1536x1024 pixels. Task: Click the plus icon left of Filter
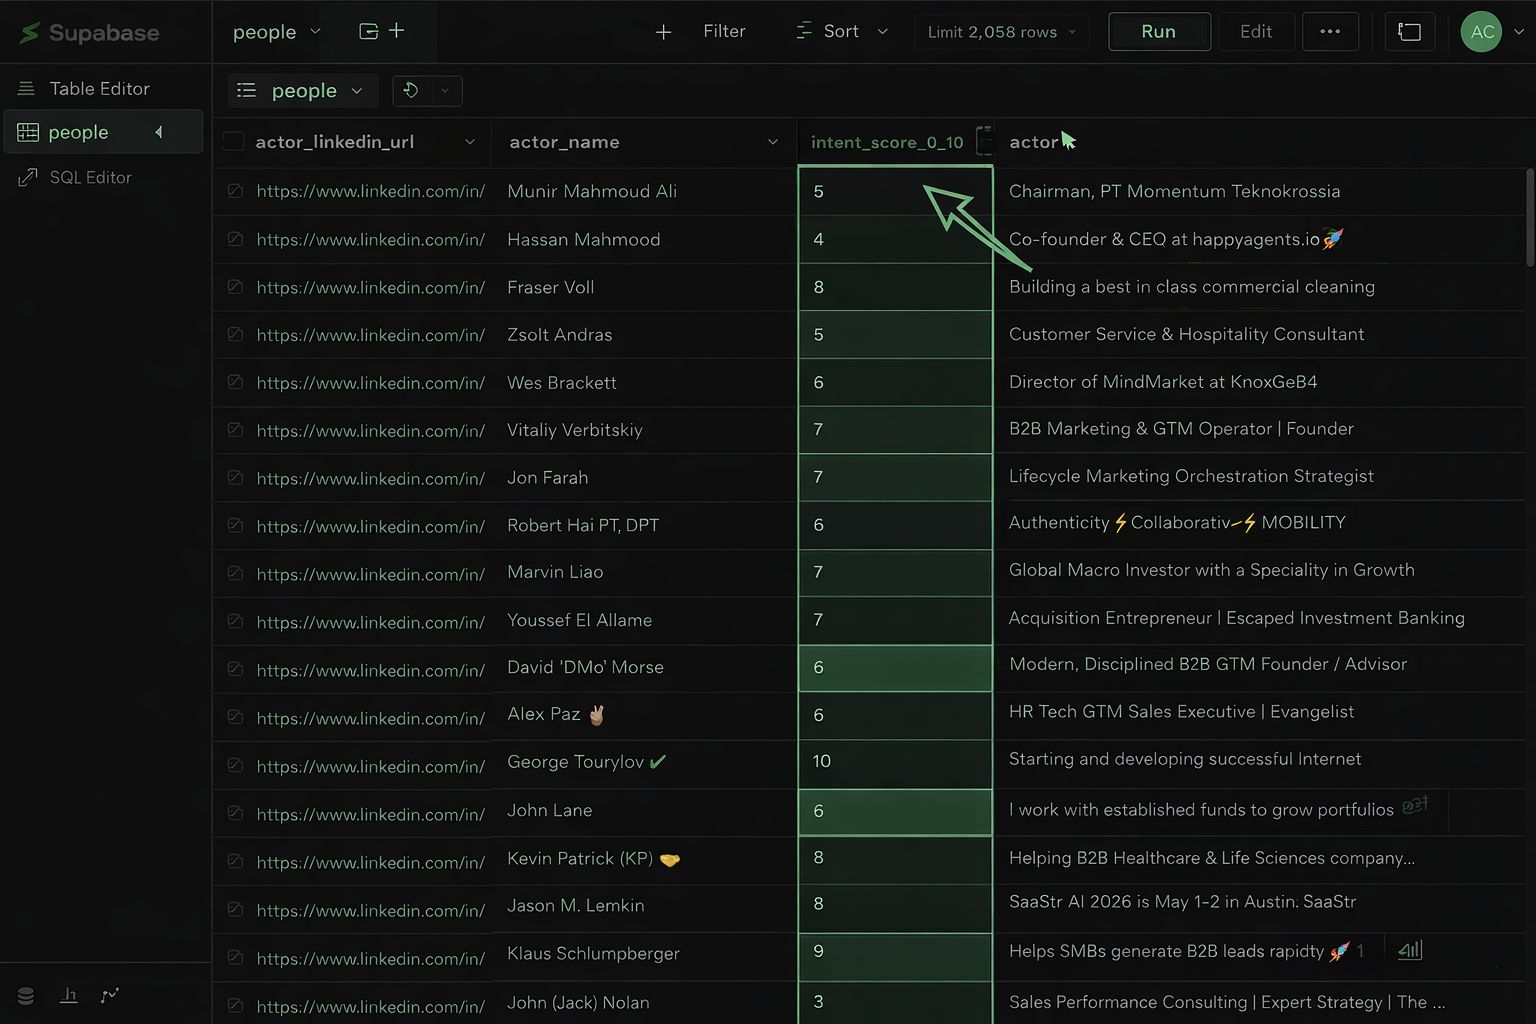click(x=663, y=32)
